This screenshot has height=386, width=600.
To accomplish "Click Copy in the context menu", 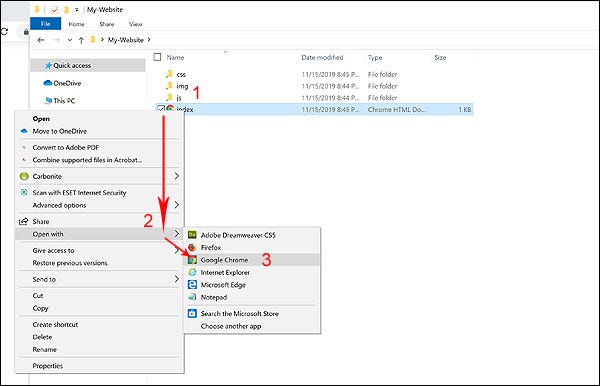I will 99,308.
